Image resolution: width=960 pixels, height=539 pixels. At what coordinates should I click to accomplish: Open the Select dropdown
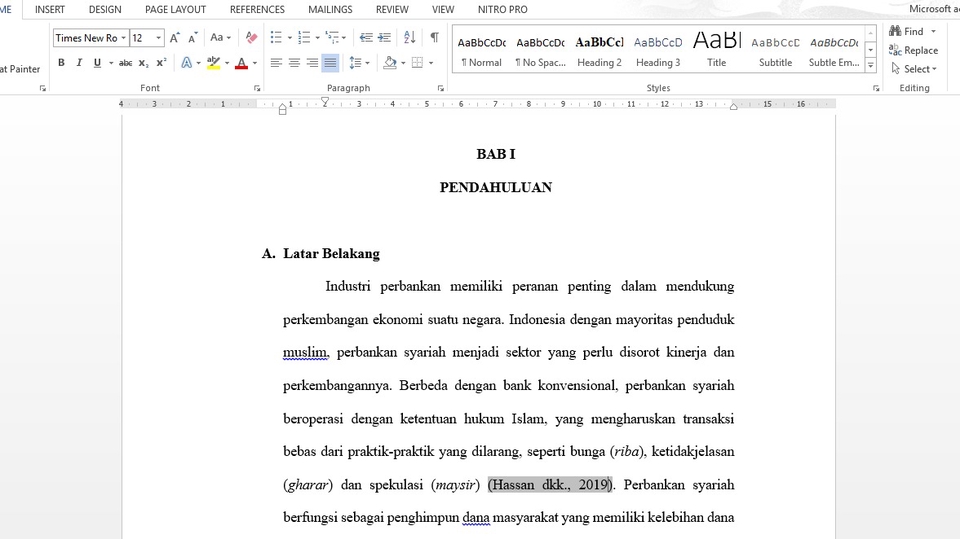(x=914, y=69)
